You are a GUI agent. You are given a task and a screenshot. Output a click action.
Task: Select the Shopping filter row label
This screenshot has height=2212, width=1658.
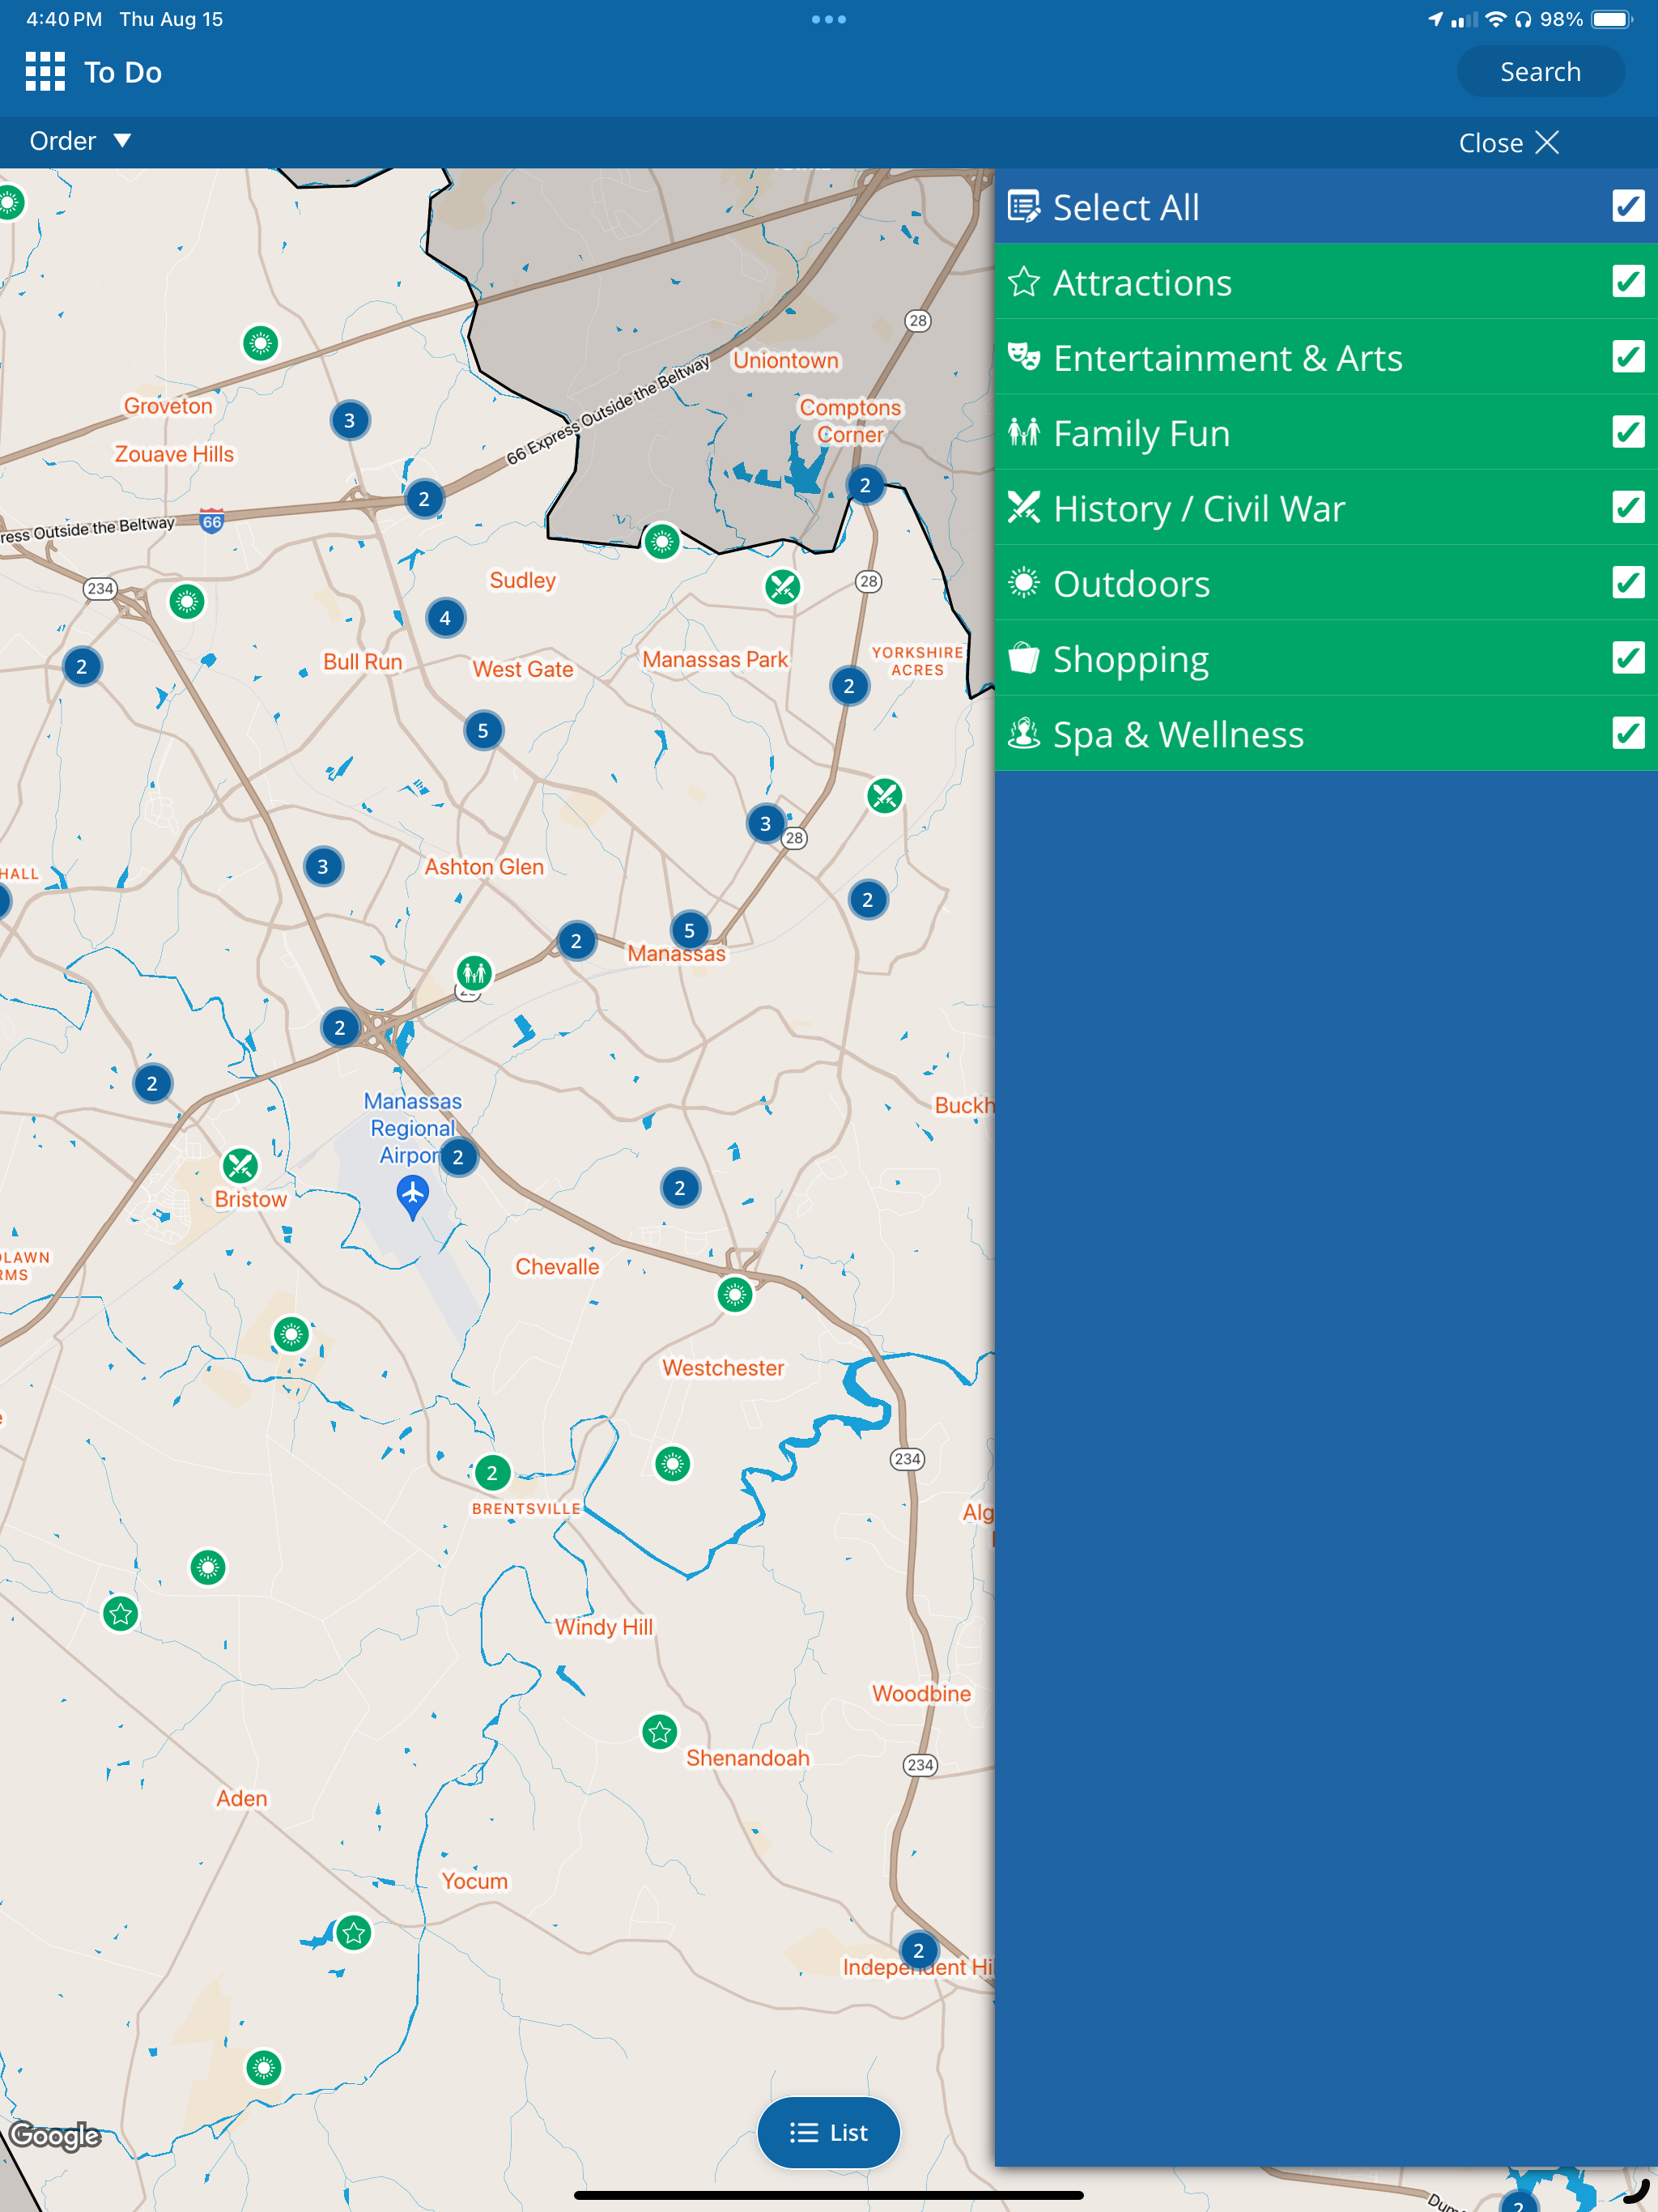click(x=1131, y=659)
